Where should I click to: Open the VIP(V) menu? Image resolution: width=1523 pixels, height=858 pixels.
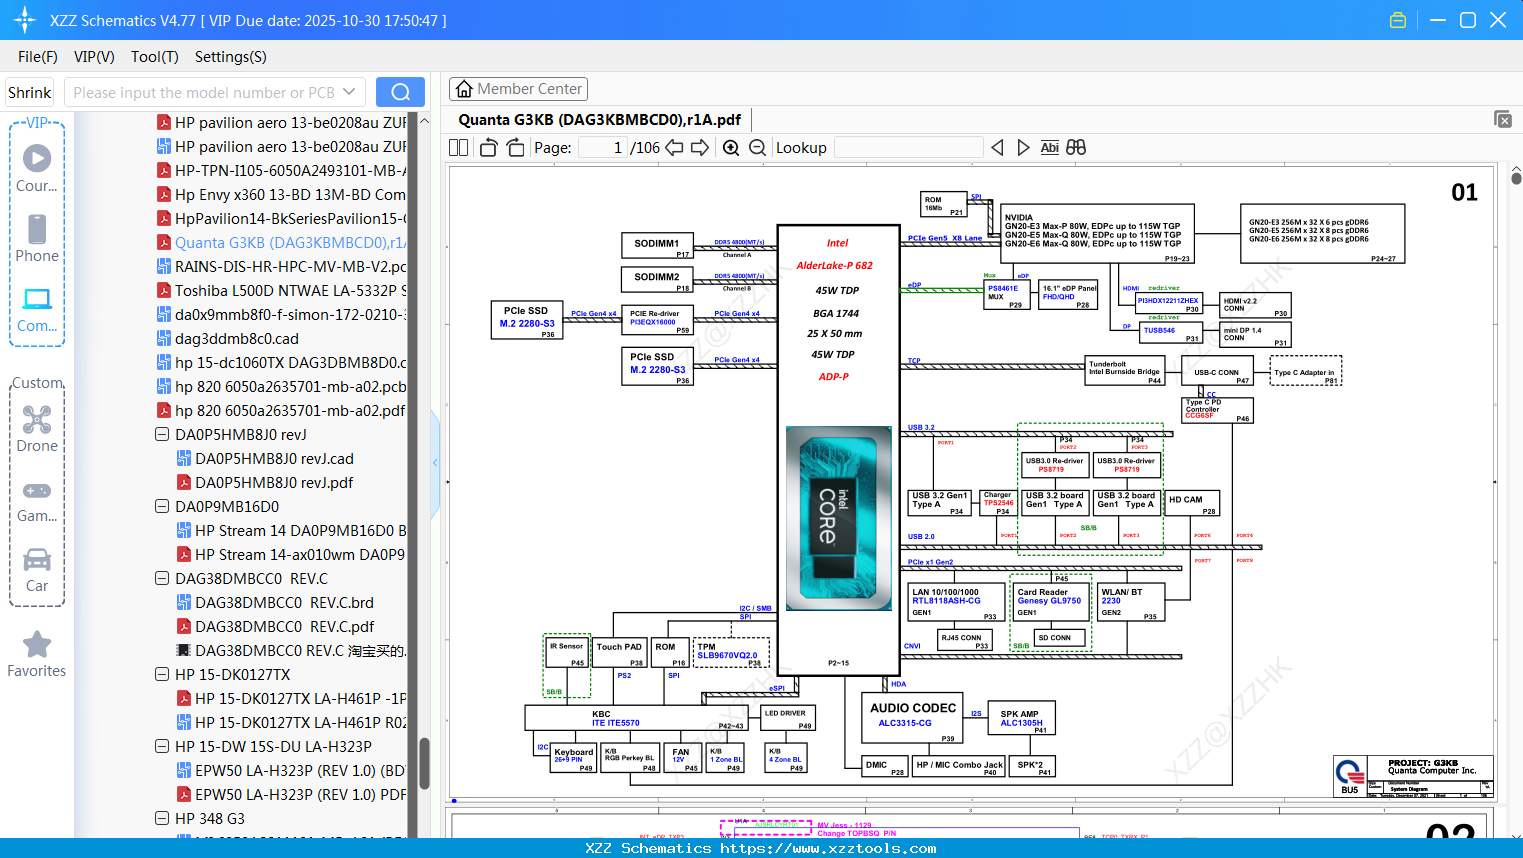point(94,57)
